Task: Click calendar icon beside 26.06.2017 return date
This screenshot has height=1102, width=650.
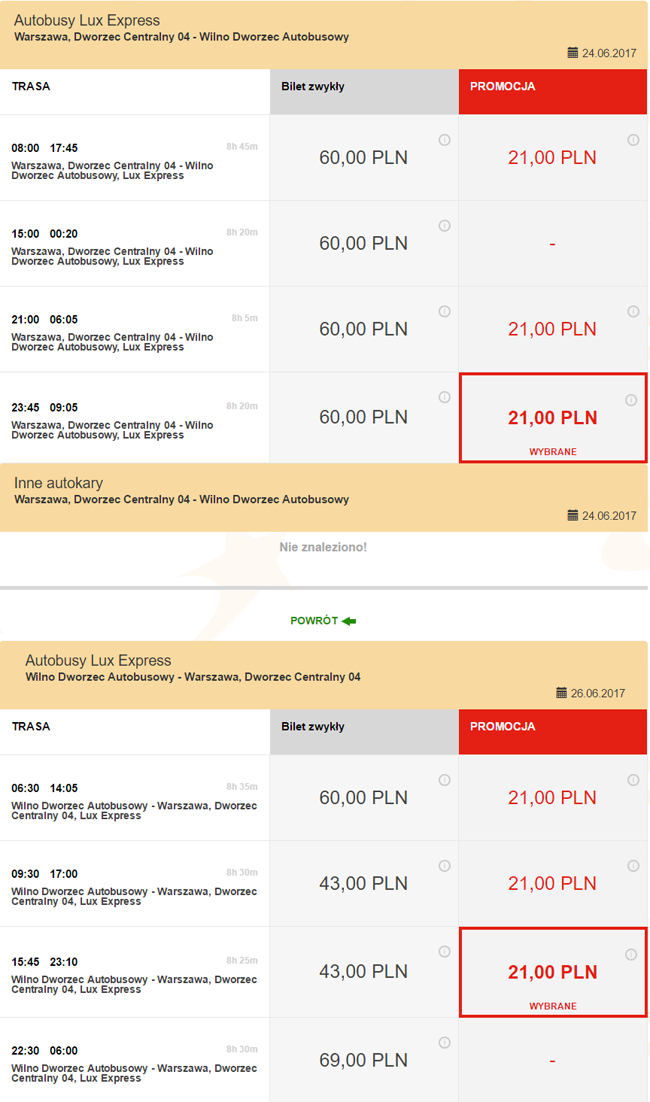Action: (x=560, y=693)
